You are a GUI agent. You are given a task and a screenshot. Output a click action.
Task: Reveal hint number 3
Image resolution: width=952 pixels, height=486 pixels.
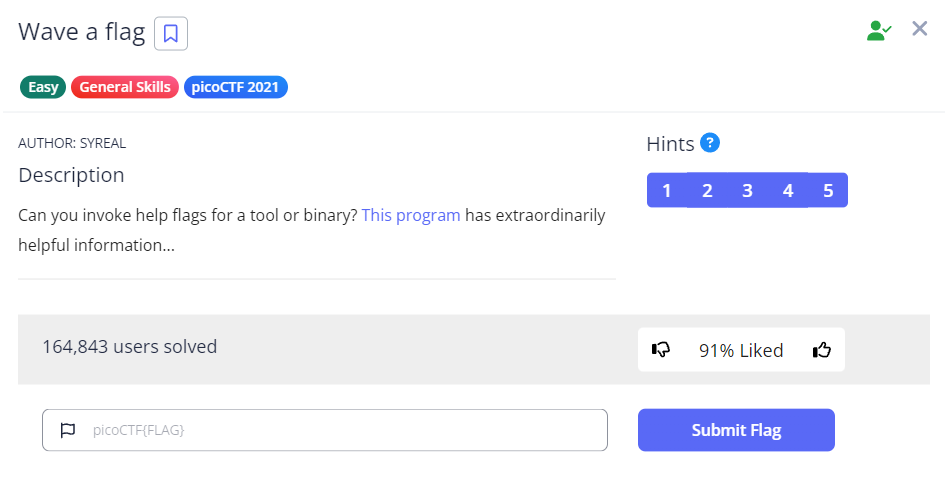click(x=747, y=190)
